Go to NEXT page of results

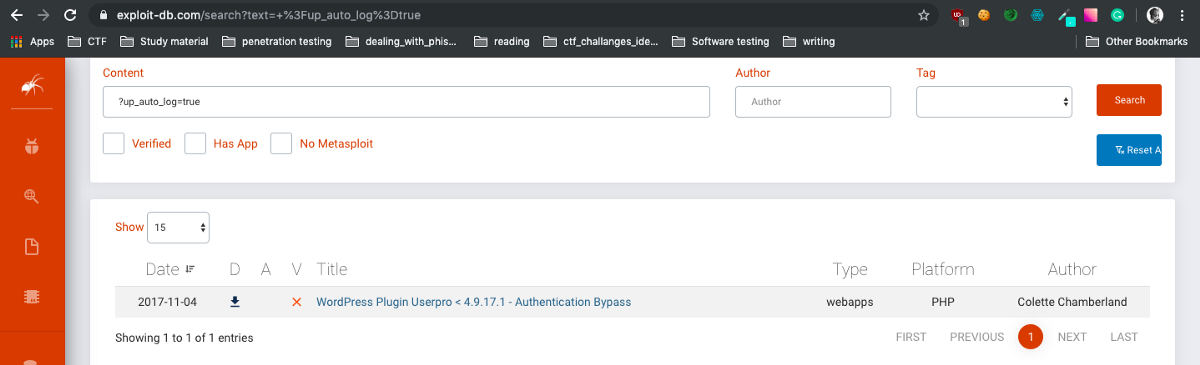point(1072,337)
